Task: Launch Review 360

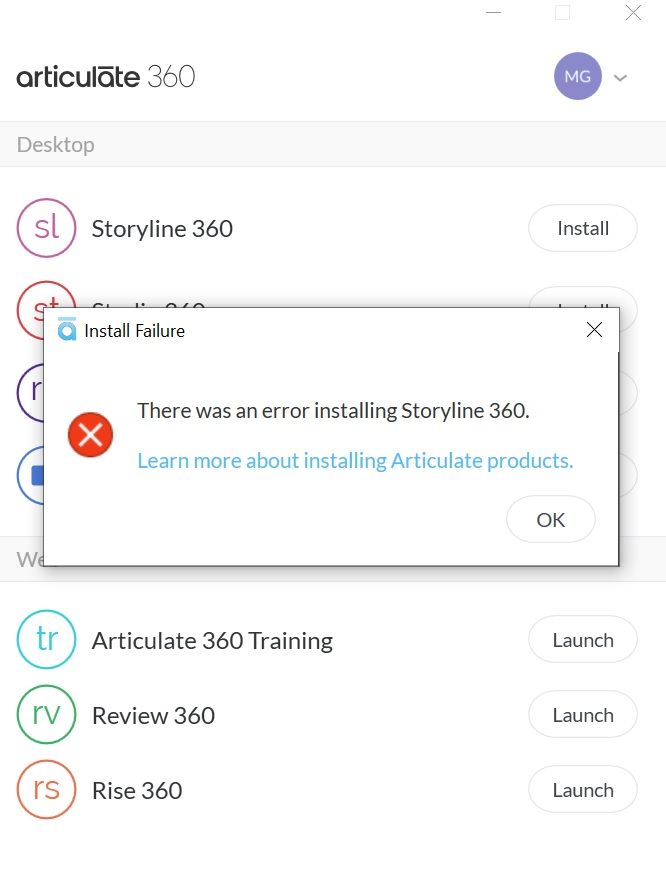Action: [582, 715]
